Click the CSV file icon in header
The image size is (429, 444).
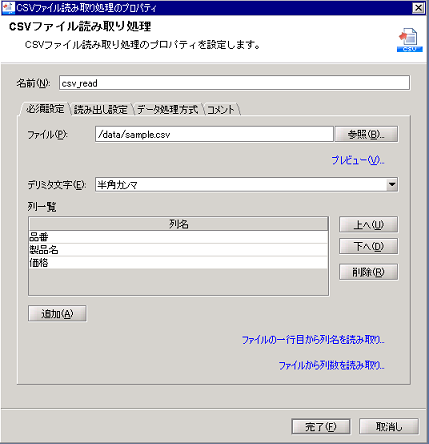[x=409, y=40]
